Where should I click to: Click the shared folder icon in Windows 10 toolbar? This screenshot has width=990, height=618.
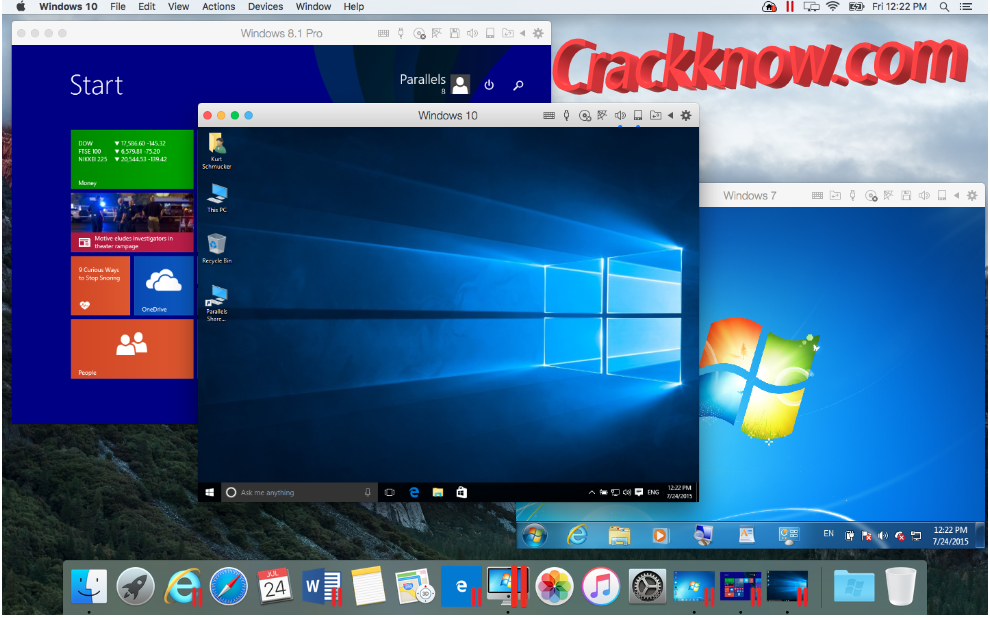[x=656, y=116]
